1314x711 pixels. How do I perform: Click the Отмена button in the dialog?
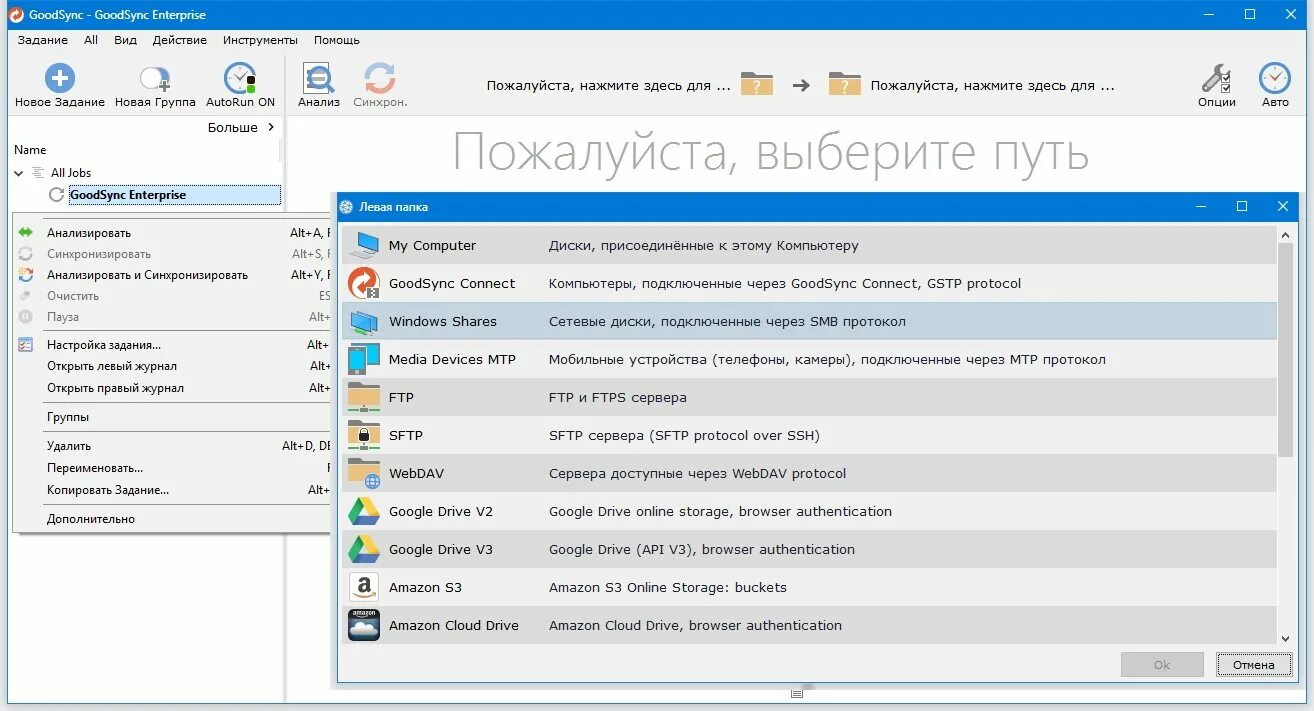point(1253,664)
